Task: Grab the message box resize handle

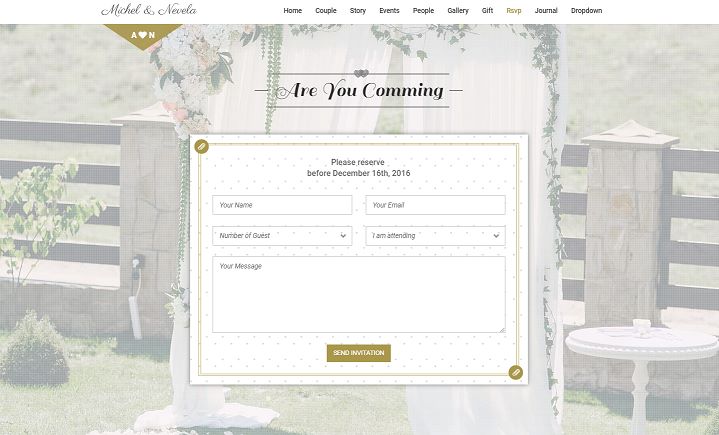Action: pos(502,330)
